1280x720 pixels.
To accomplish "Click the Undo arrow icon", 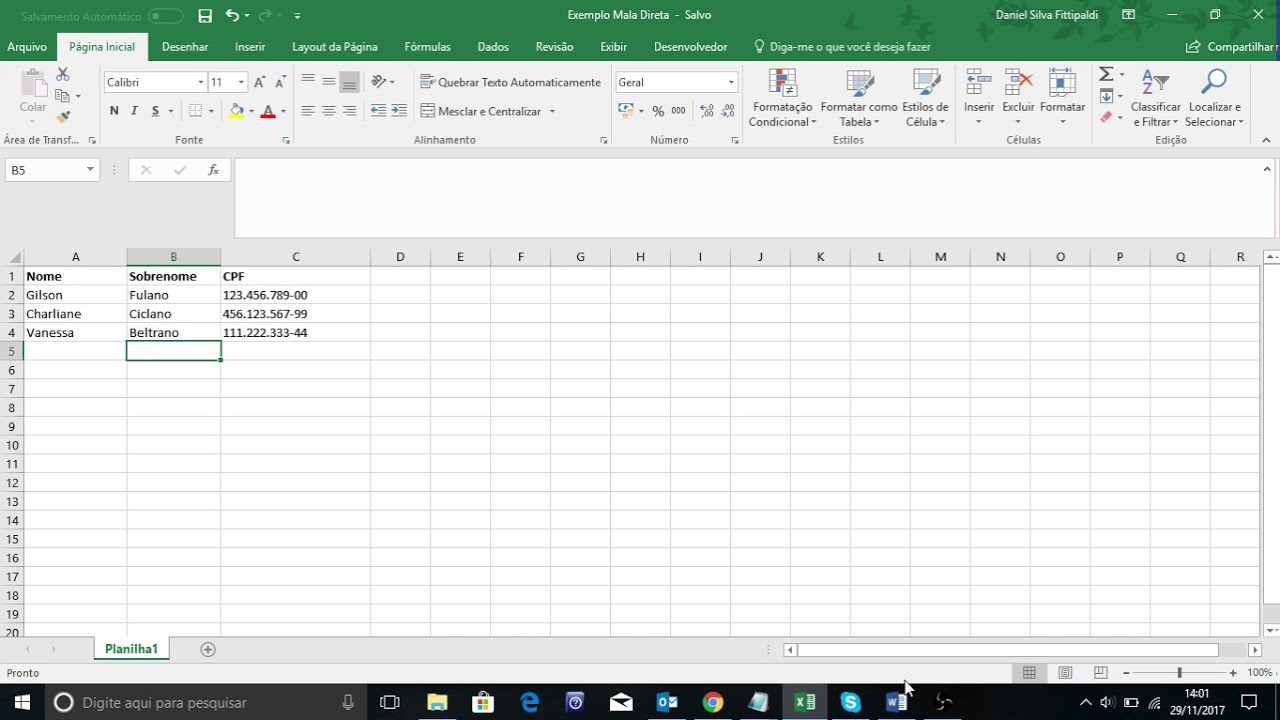I will tap(232, 15).
